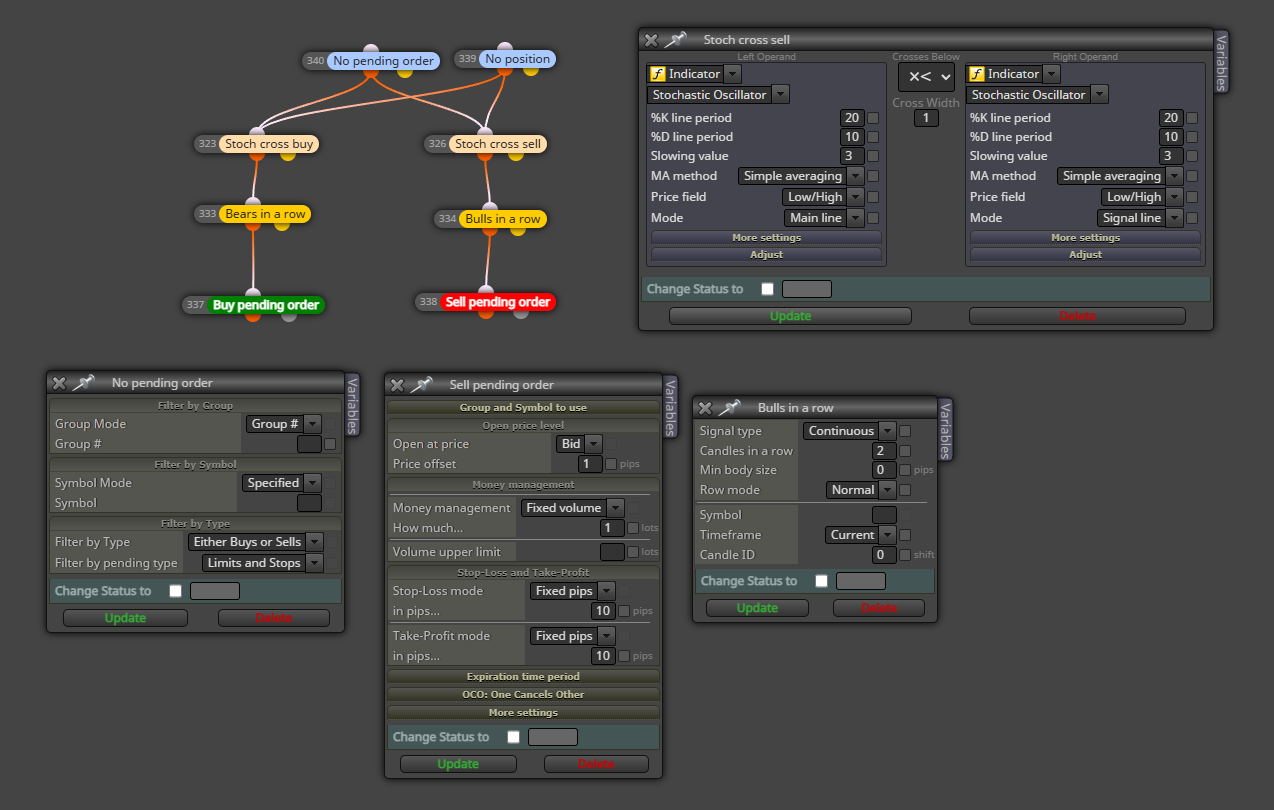Pin the No pending order panel

pos(85,382)
